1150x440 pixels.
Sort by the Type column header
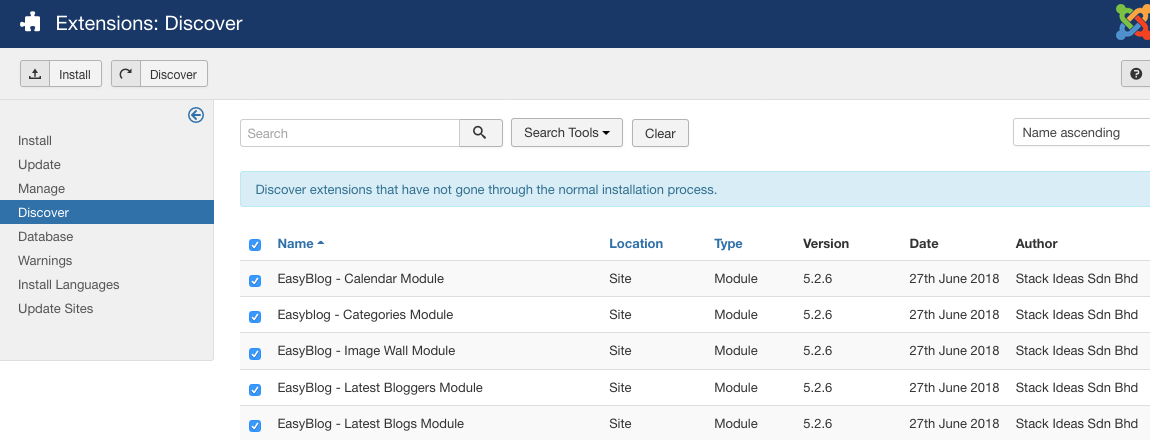(x=728, y=243)
